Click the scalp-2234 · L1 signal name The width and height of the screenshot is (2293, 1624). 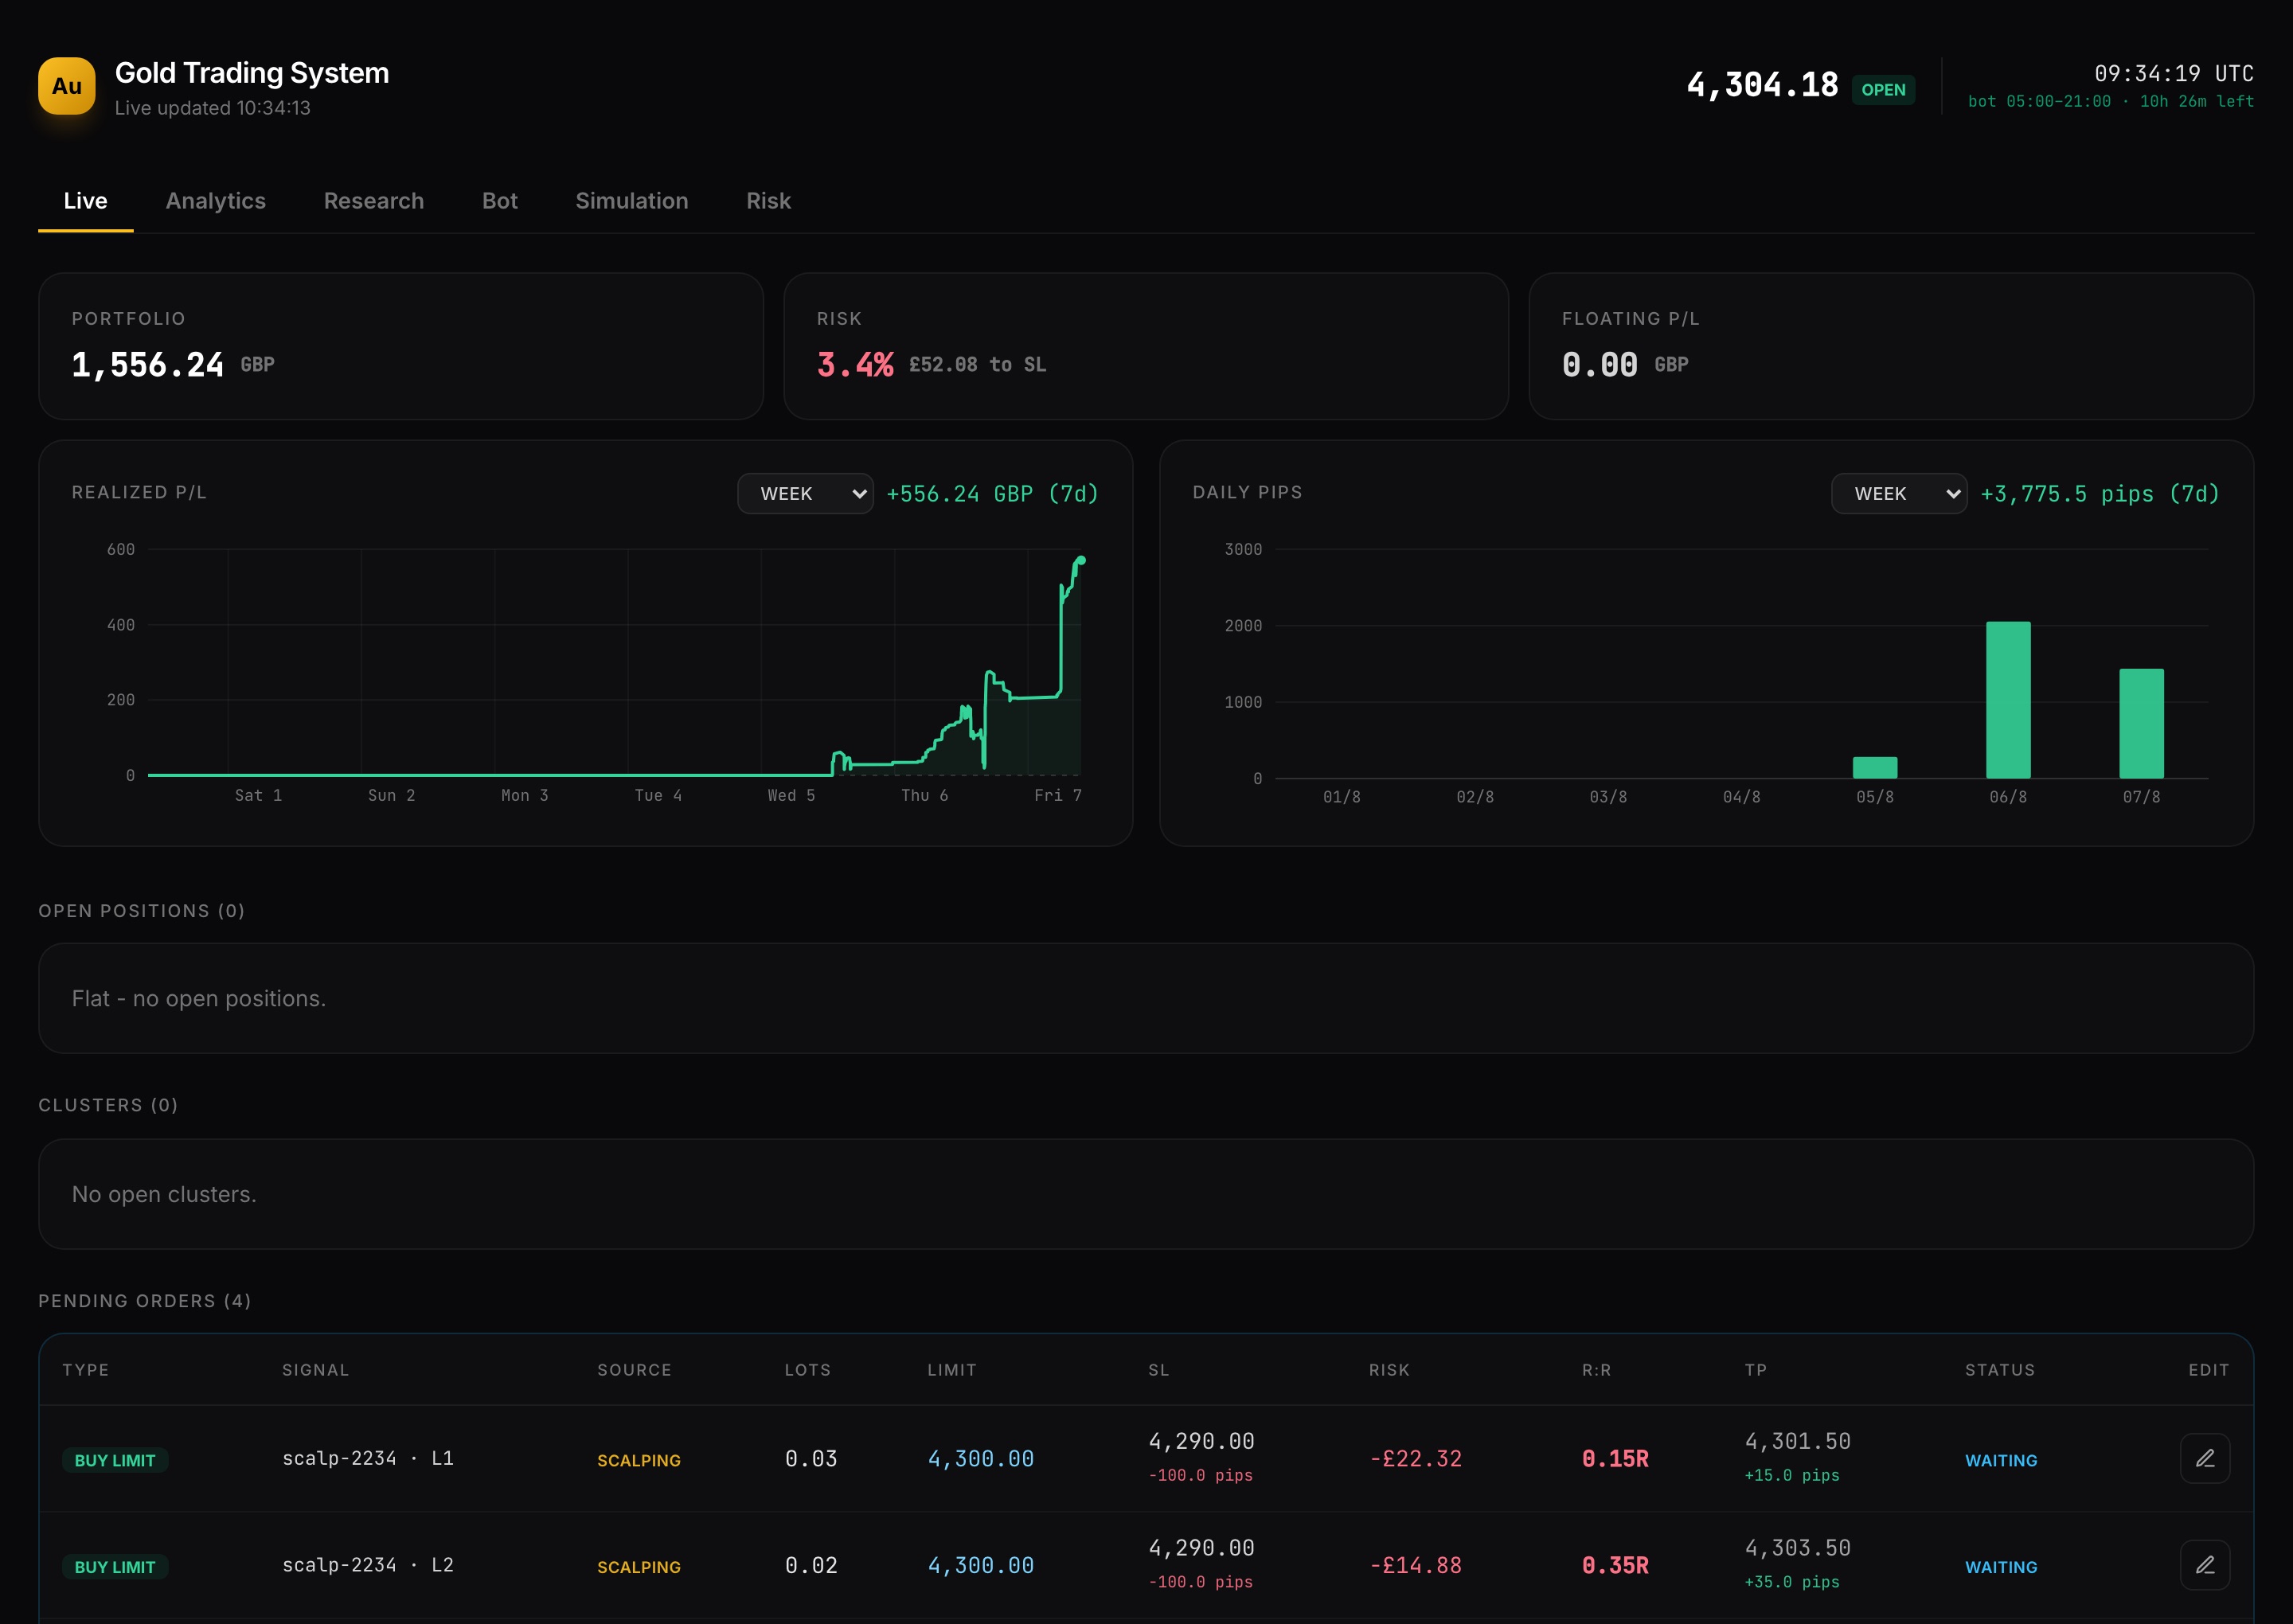pos(368,1459)
